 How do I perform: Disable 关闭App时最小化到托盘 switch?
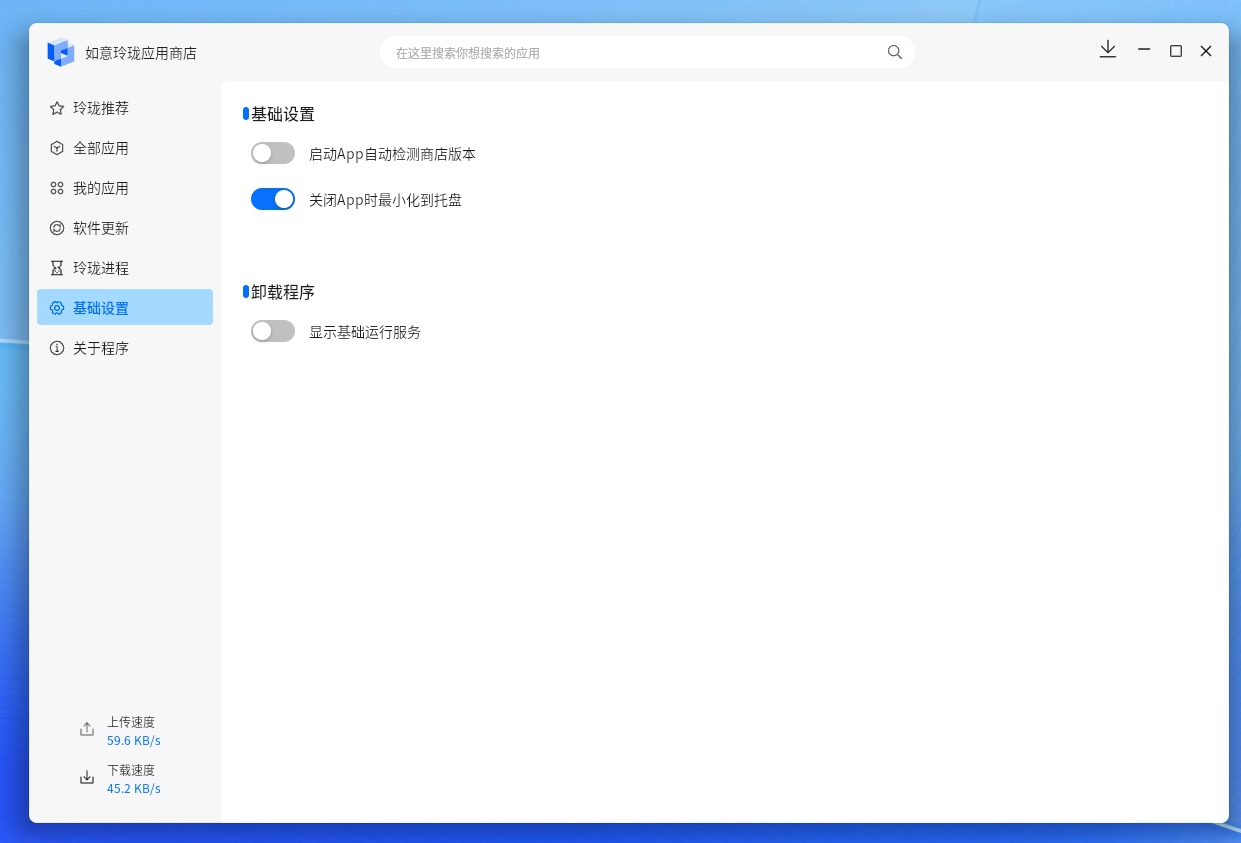[273, 199]
